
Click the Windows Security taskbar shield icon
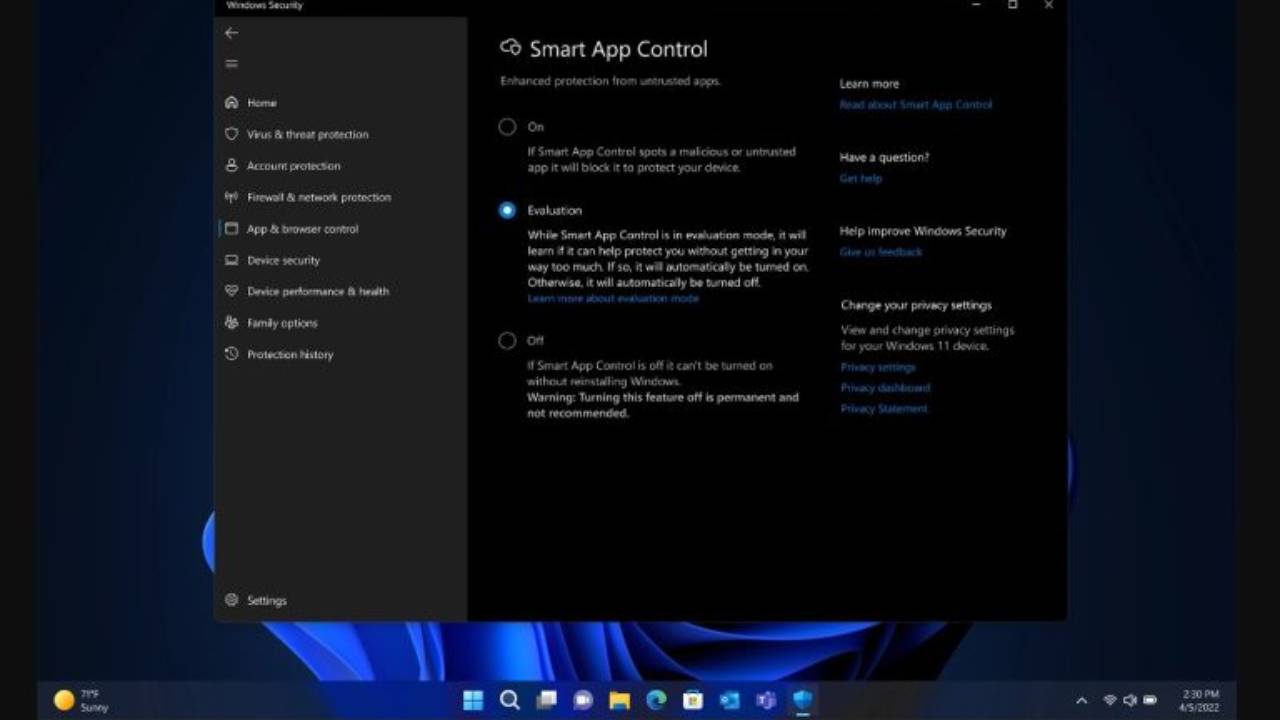tap(802, 699)
